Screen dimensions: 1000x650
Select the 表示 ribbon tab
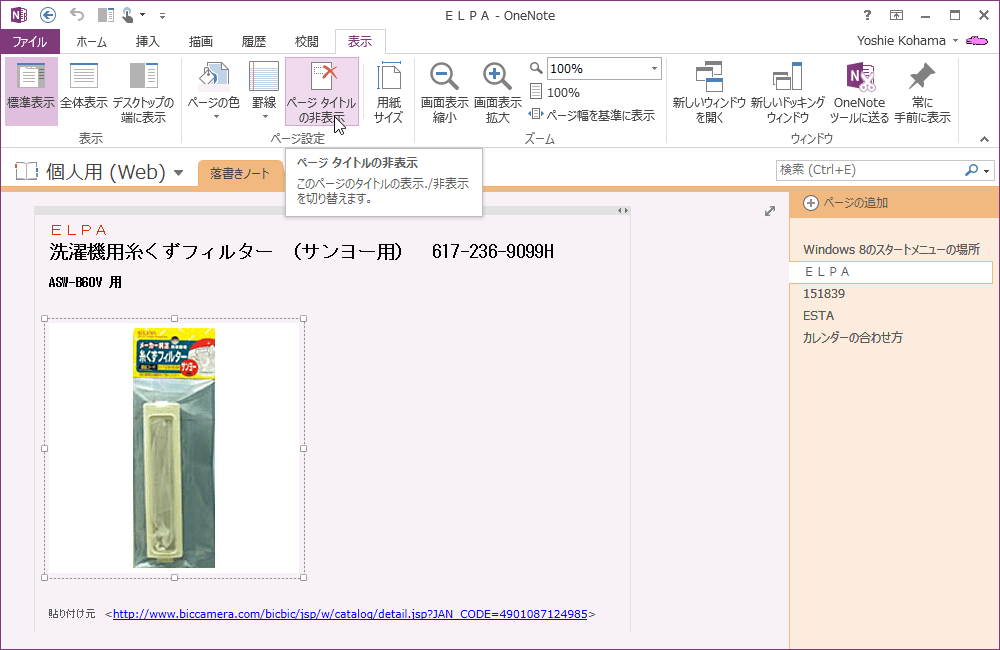point(360,41)
